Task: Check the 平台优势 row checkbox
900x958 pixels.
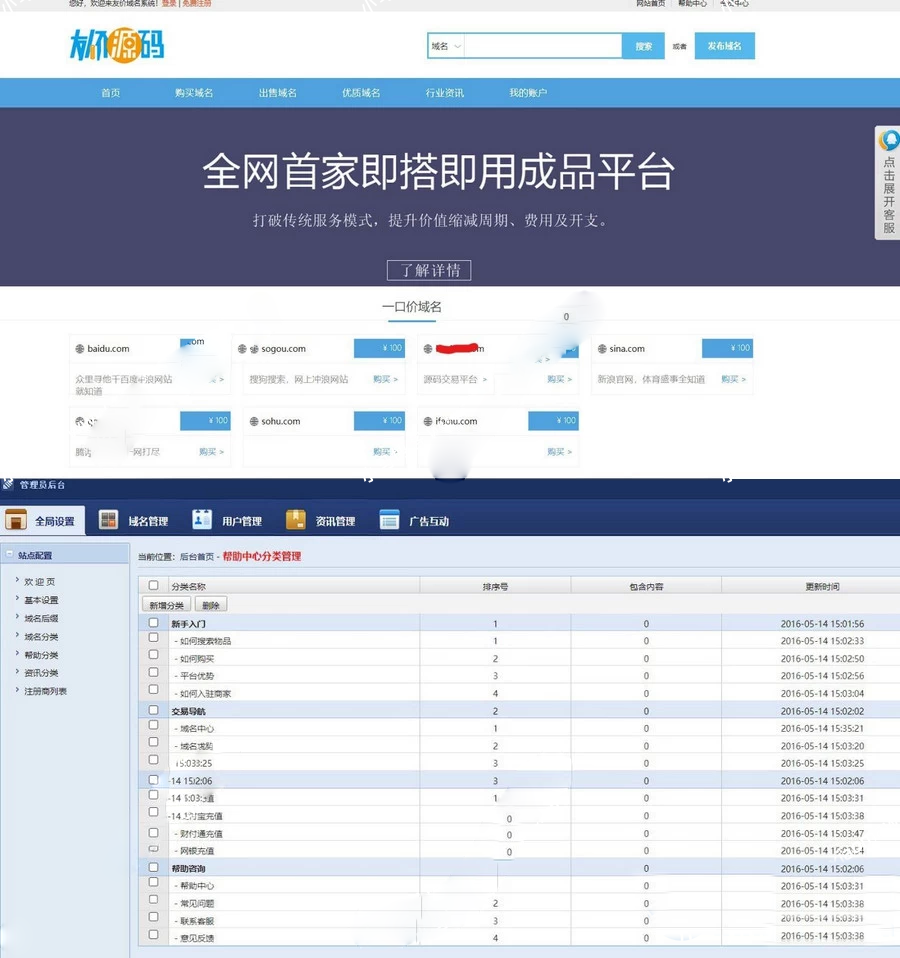Action: [153, 672]
